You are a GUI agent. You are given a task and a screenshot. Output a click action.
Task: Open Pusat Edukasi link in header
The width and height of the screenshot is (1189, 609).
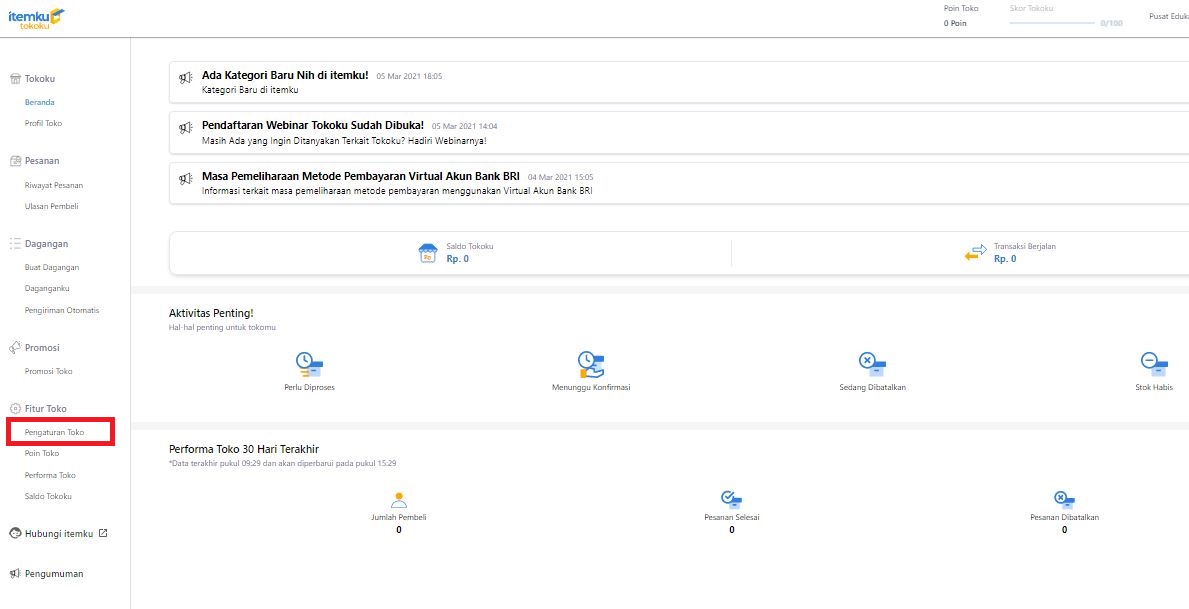tap(1168, 15)
